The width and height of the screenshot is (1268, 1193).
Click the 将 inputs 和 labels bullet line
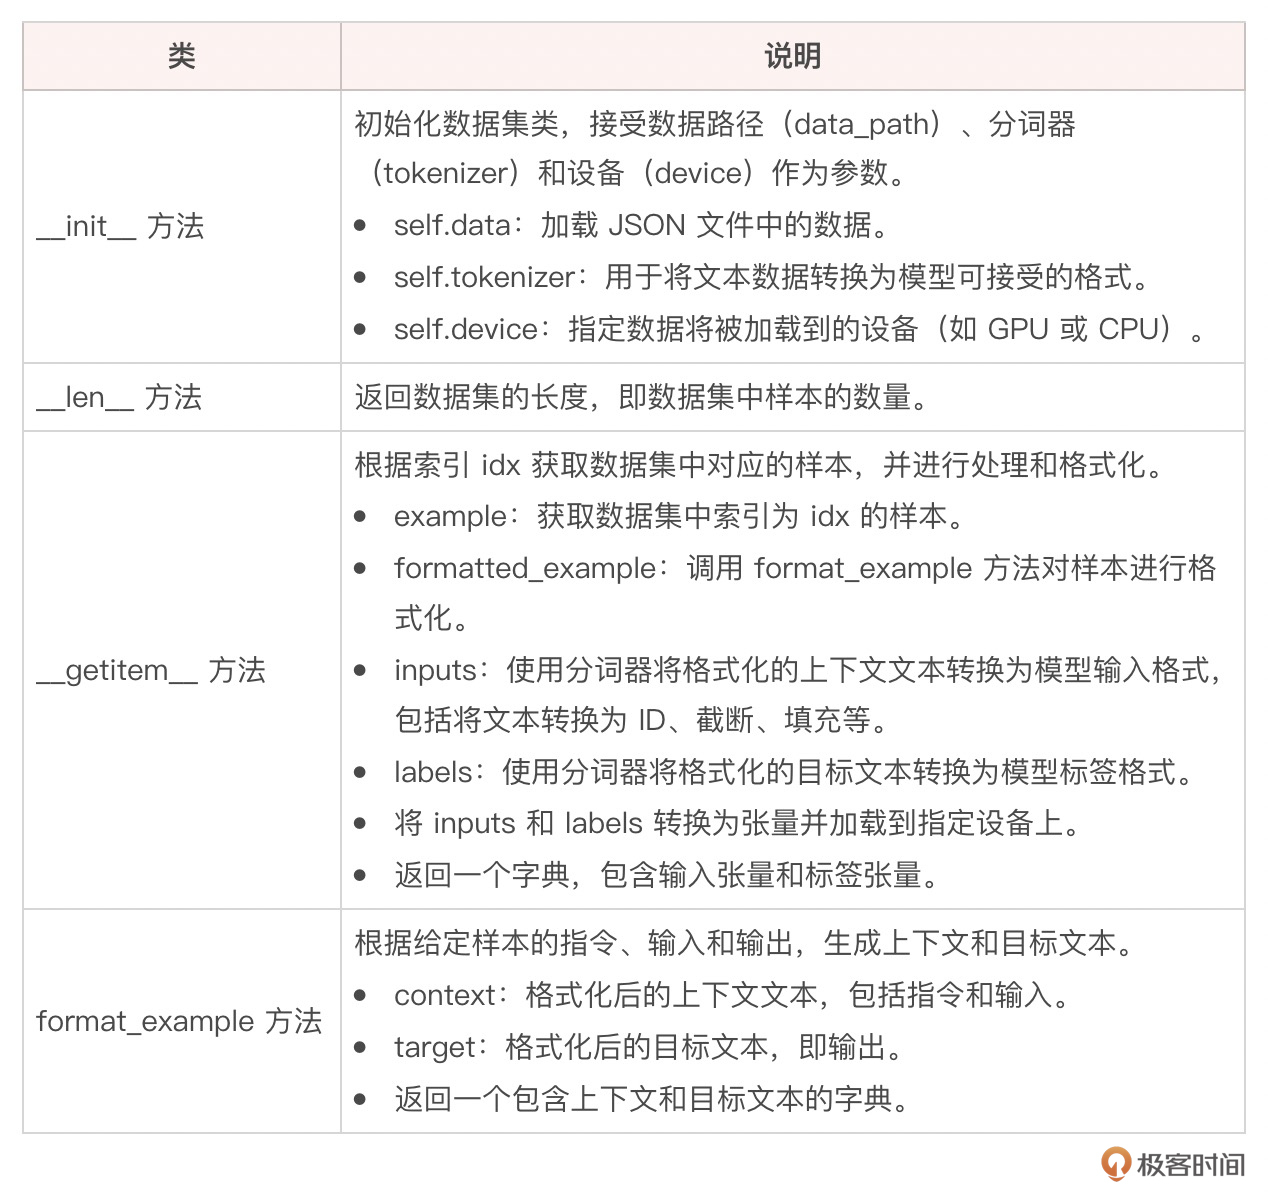point(737,823)
